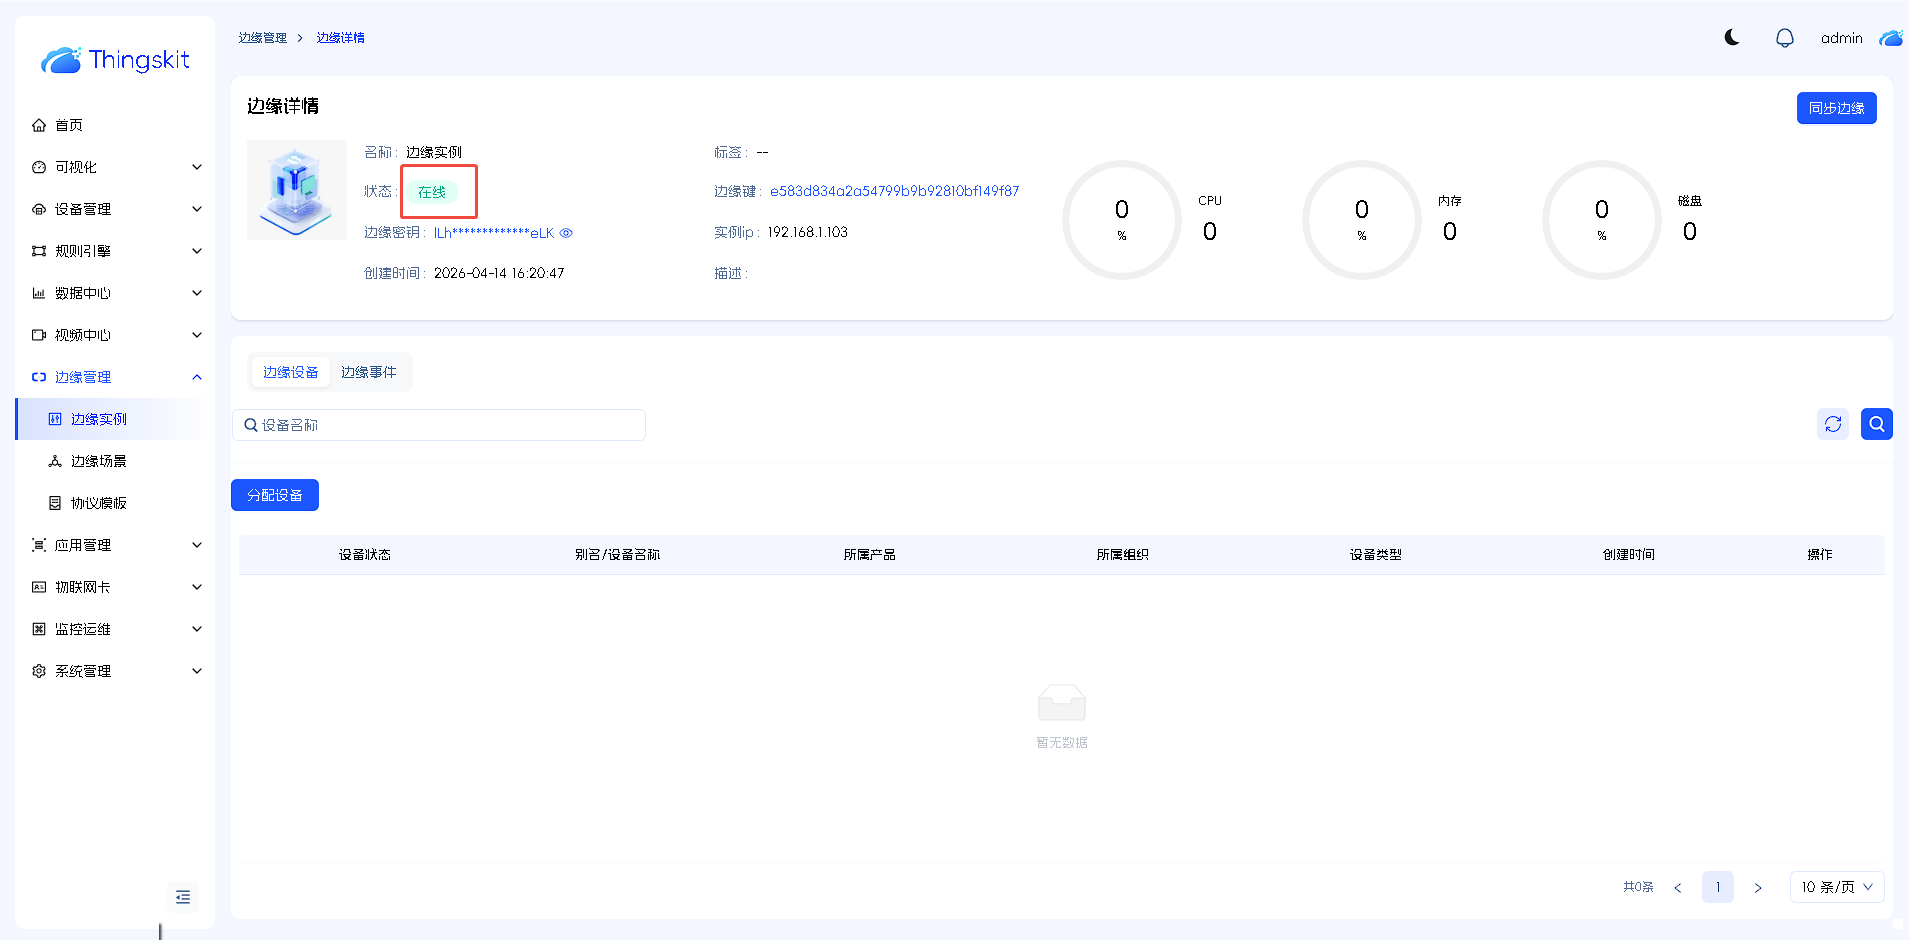Select the 协议模板 submenu icon
The image size is (1909, 940).
(x=55, y=503)
